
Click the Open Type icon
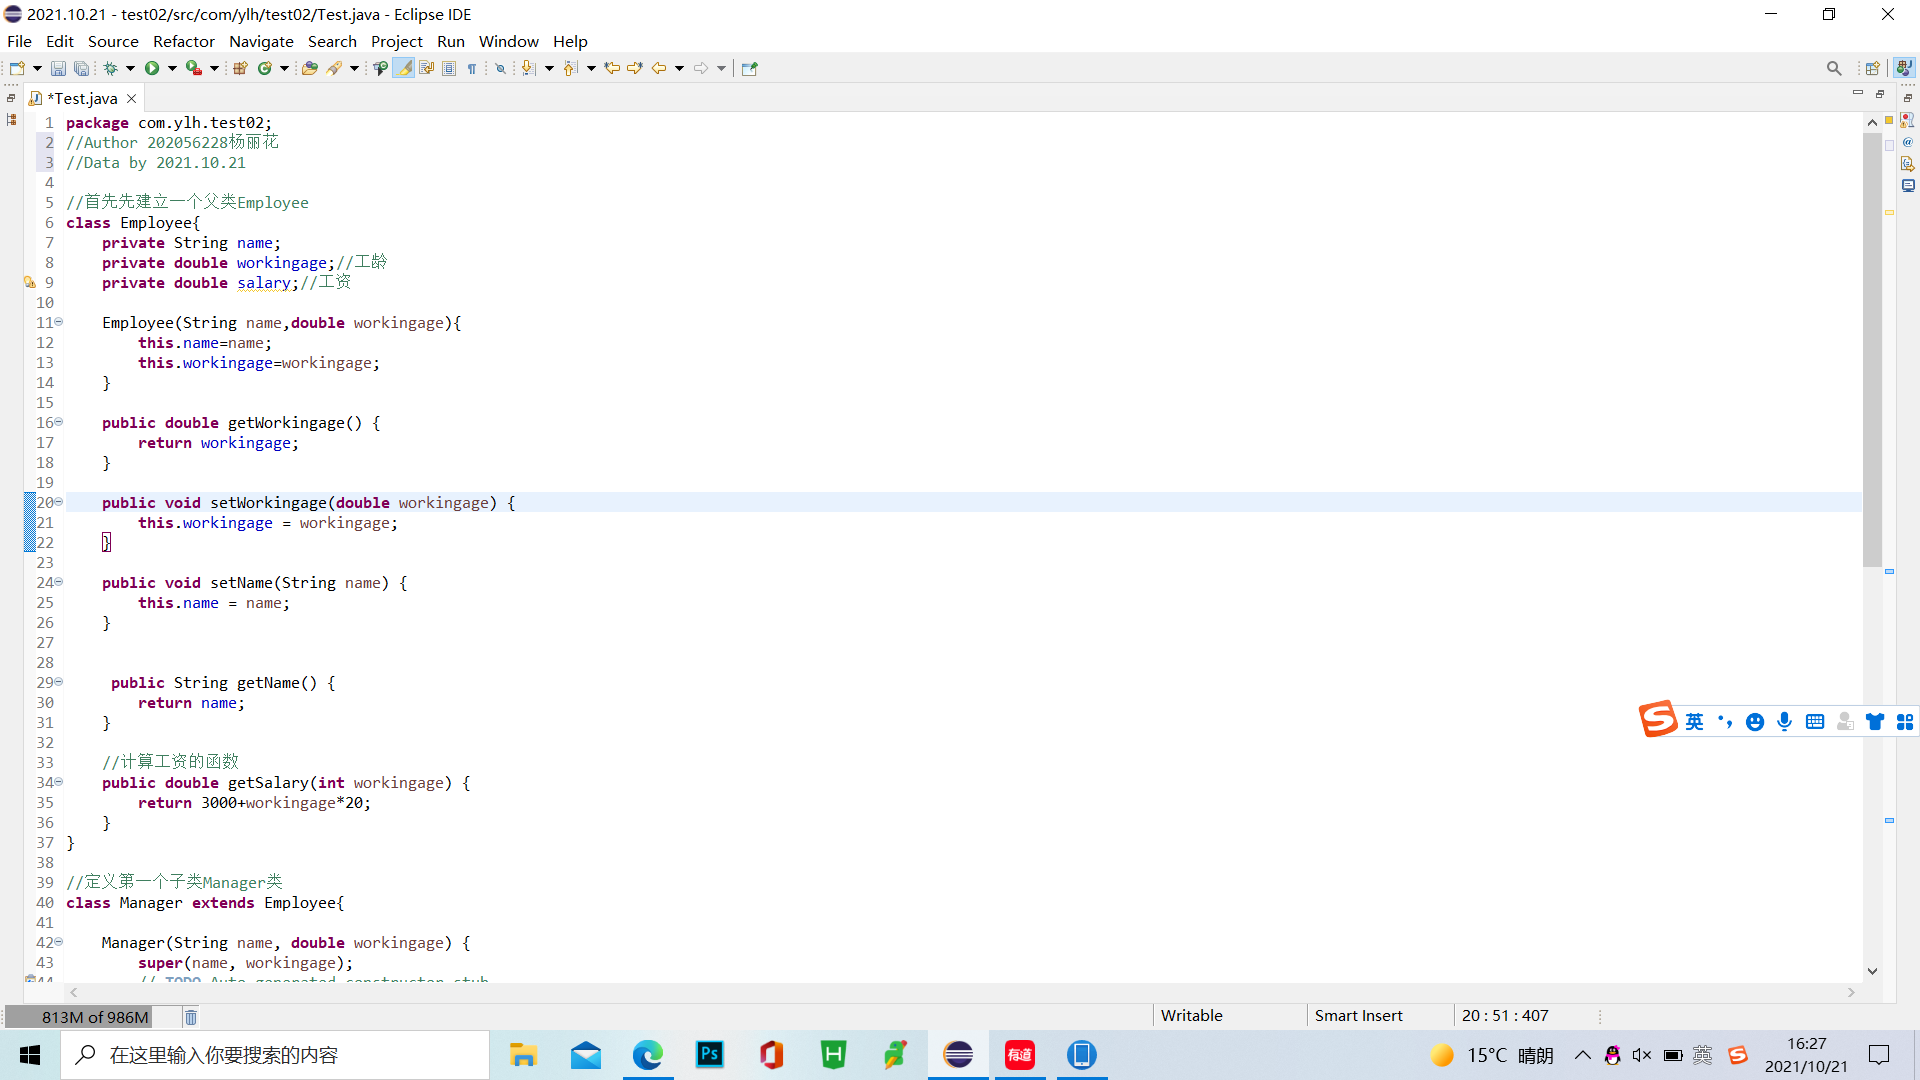pos(310,69)
